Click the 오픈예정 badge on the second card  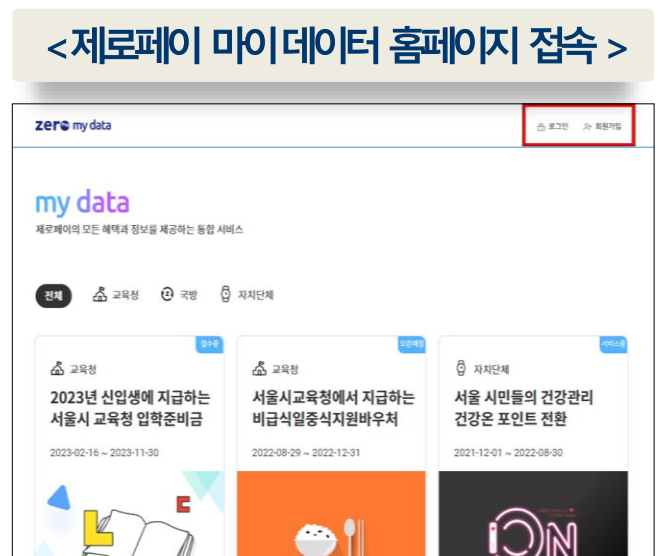412,344
